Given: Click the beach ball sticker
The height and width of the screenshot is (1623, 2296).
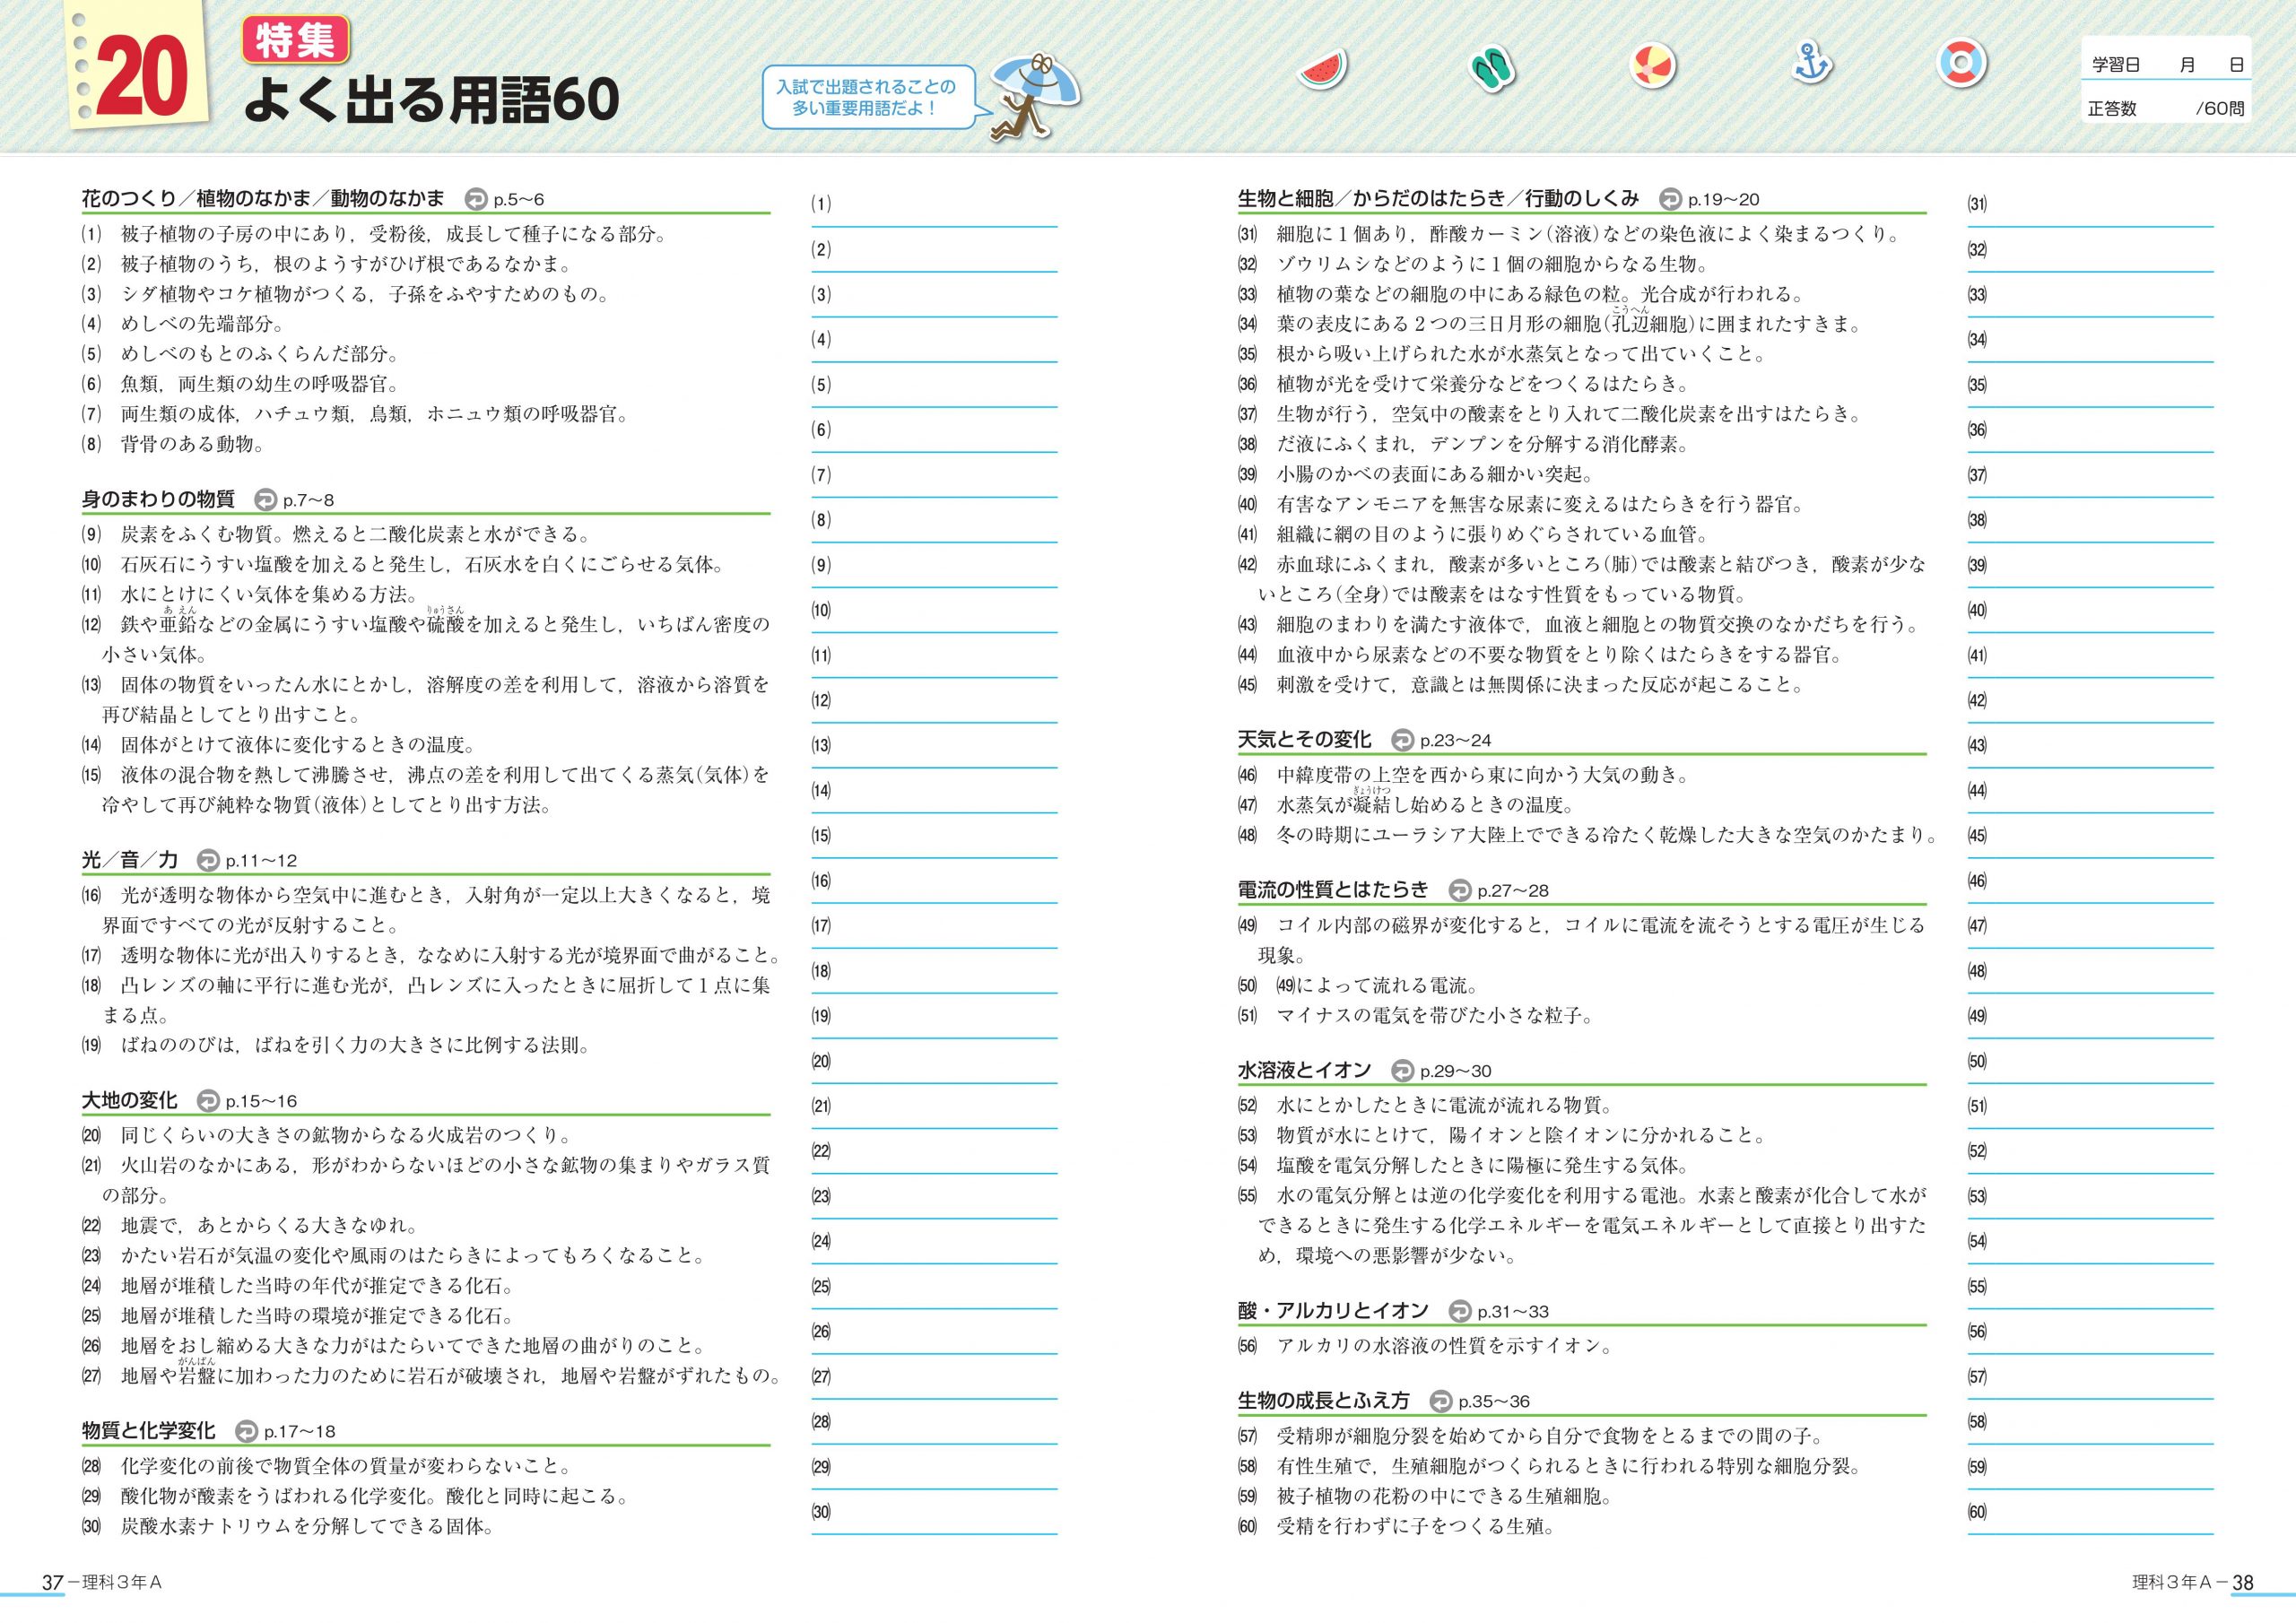Looking at the screenshot, I should 1652,68.
